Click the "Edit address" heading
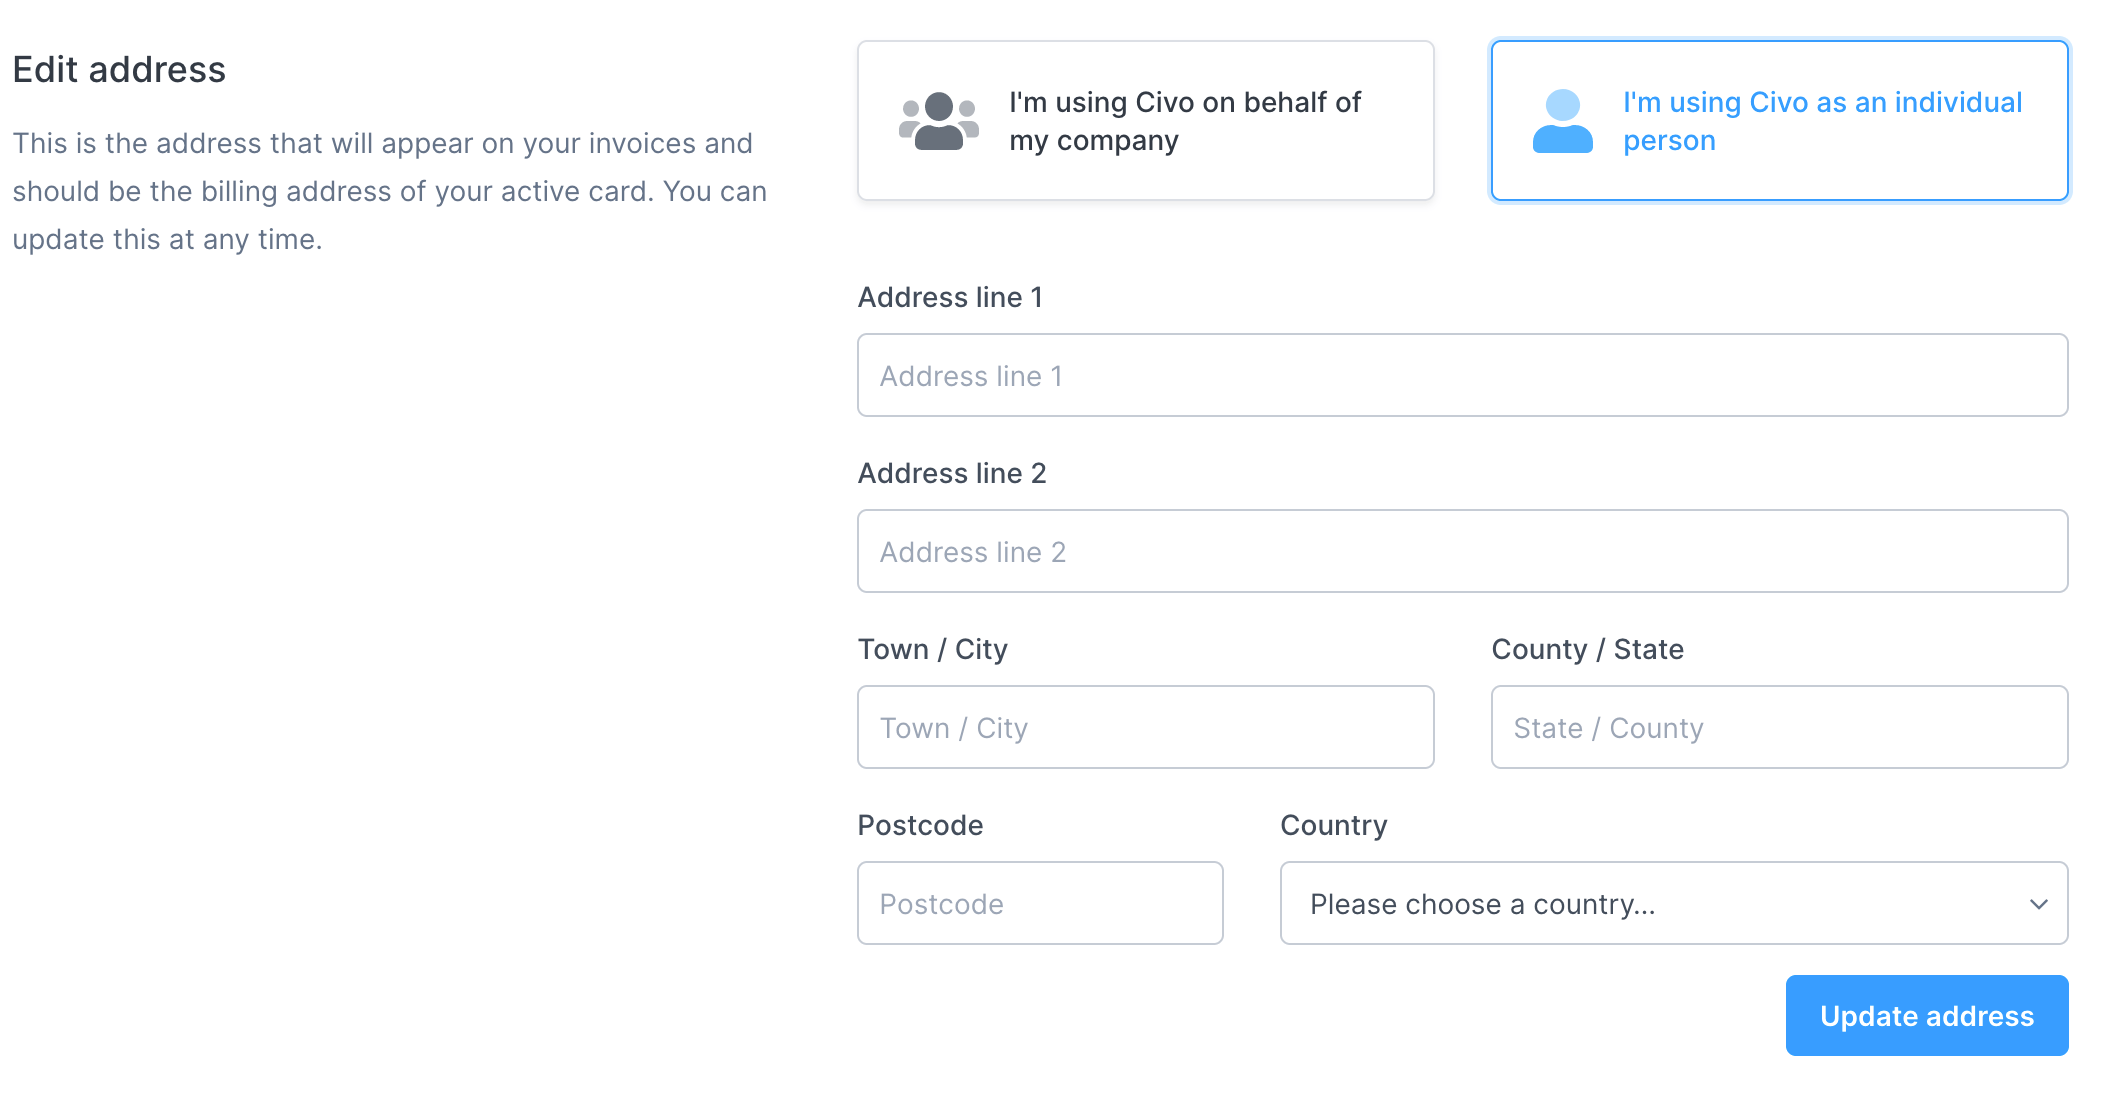 pyautogui.click(x=119, y=70)
